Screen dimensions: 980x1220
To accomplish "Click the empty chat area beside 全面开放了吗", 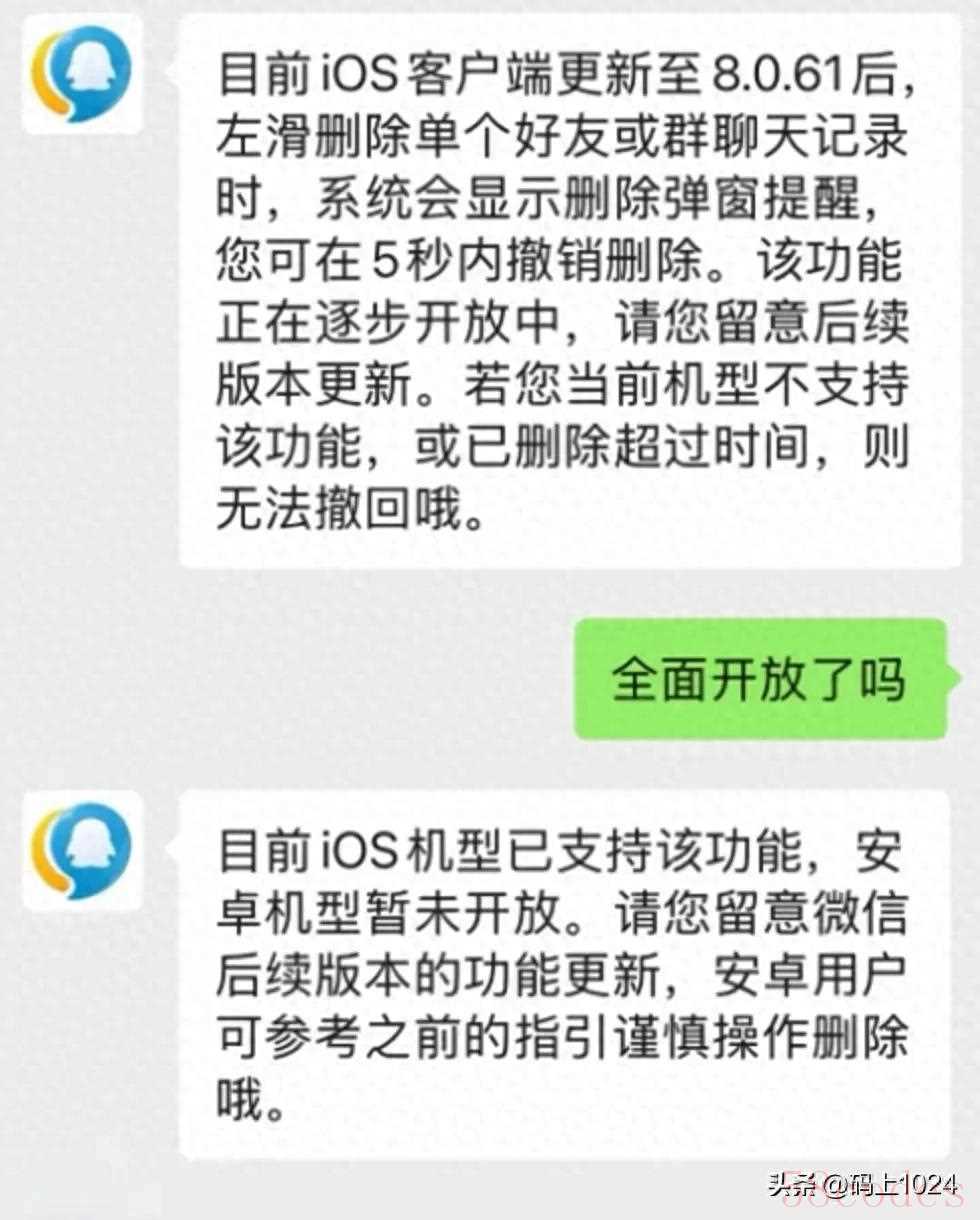I will pyautogui.click(x=290, y=678).
